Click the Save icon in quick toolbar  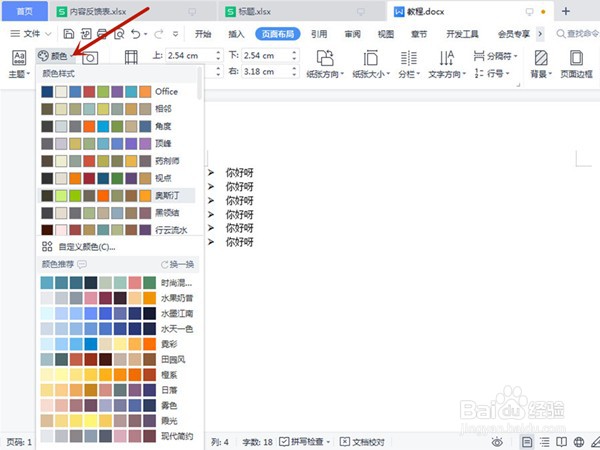pos(68,34)
